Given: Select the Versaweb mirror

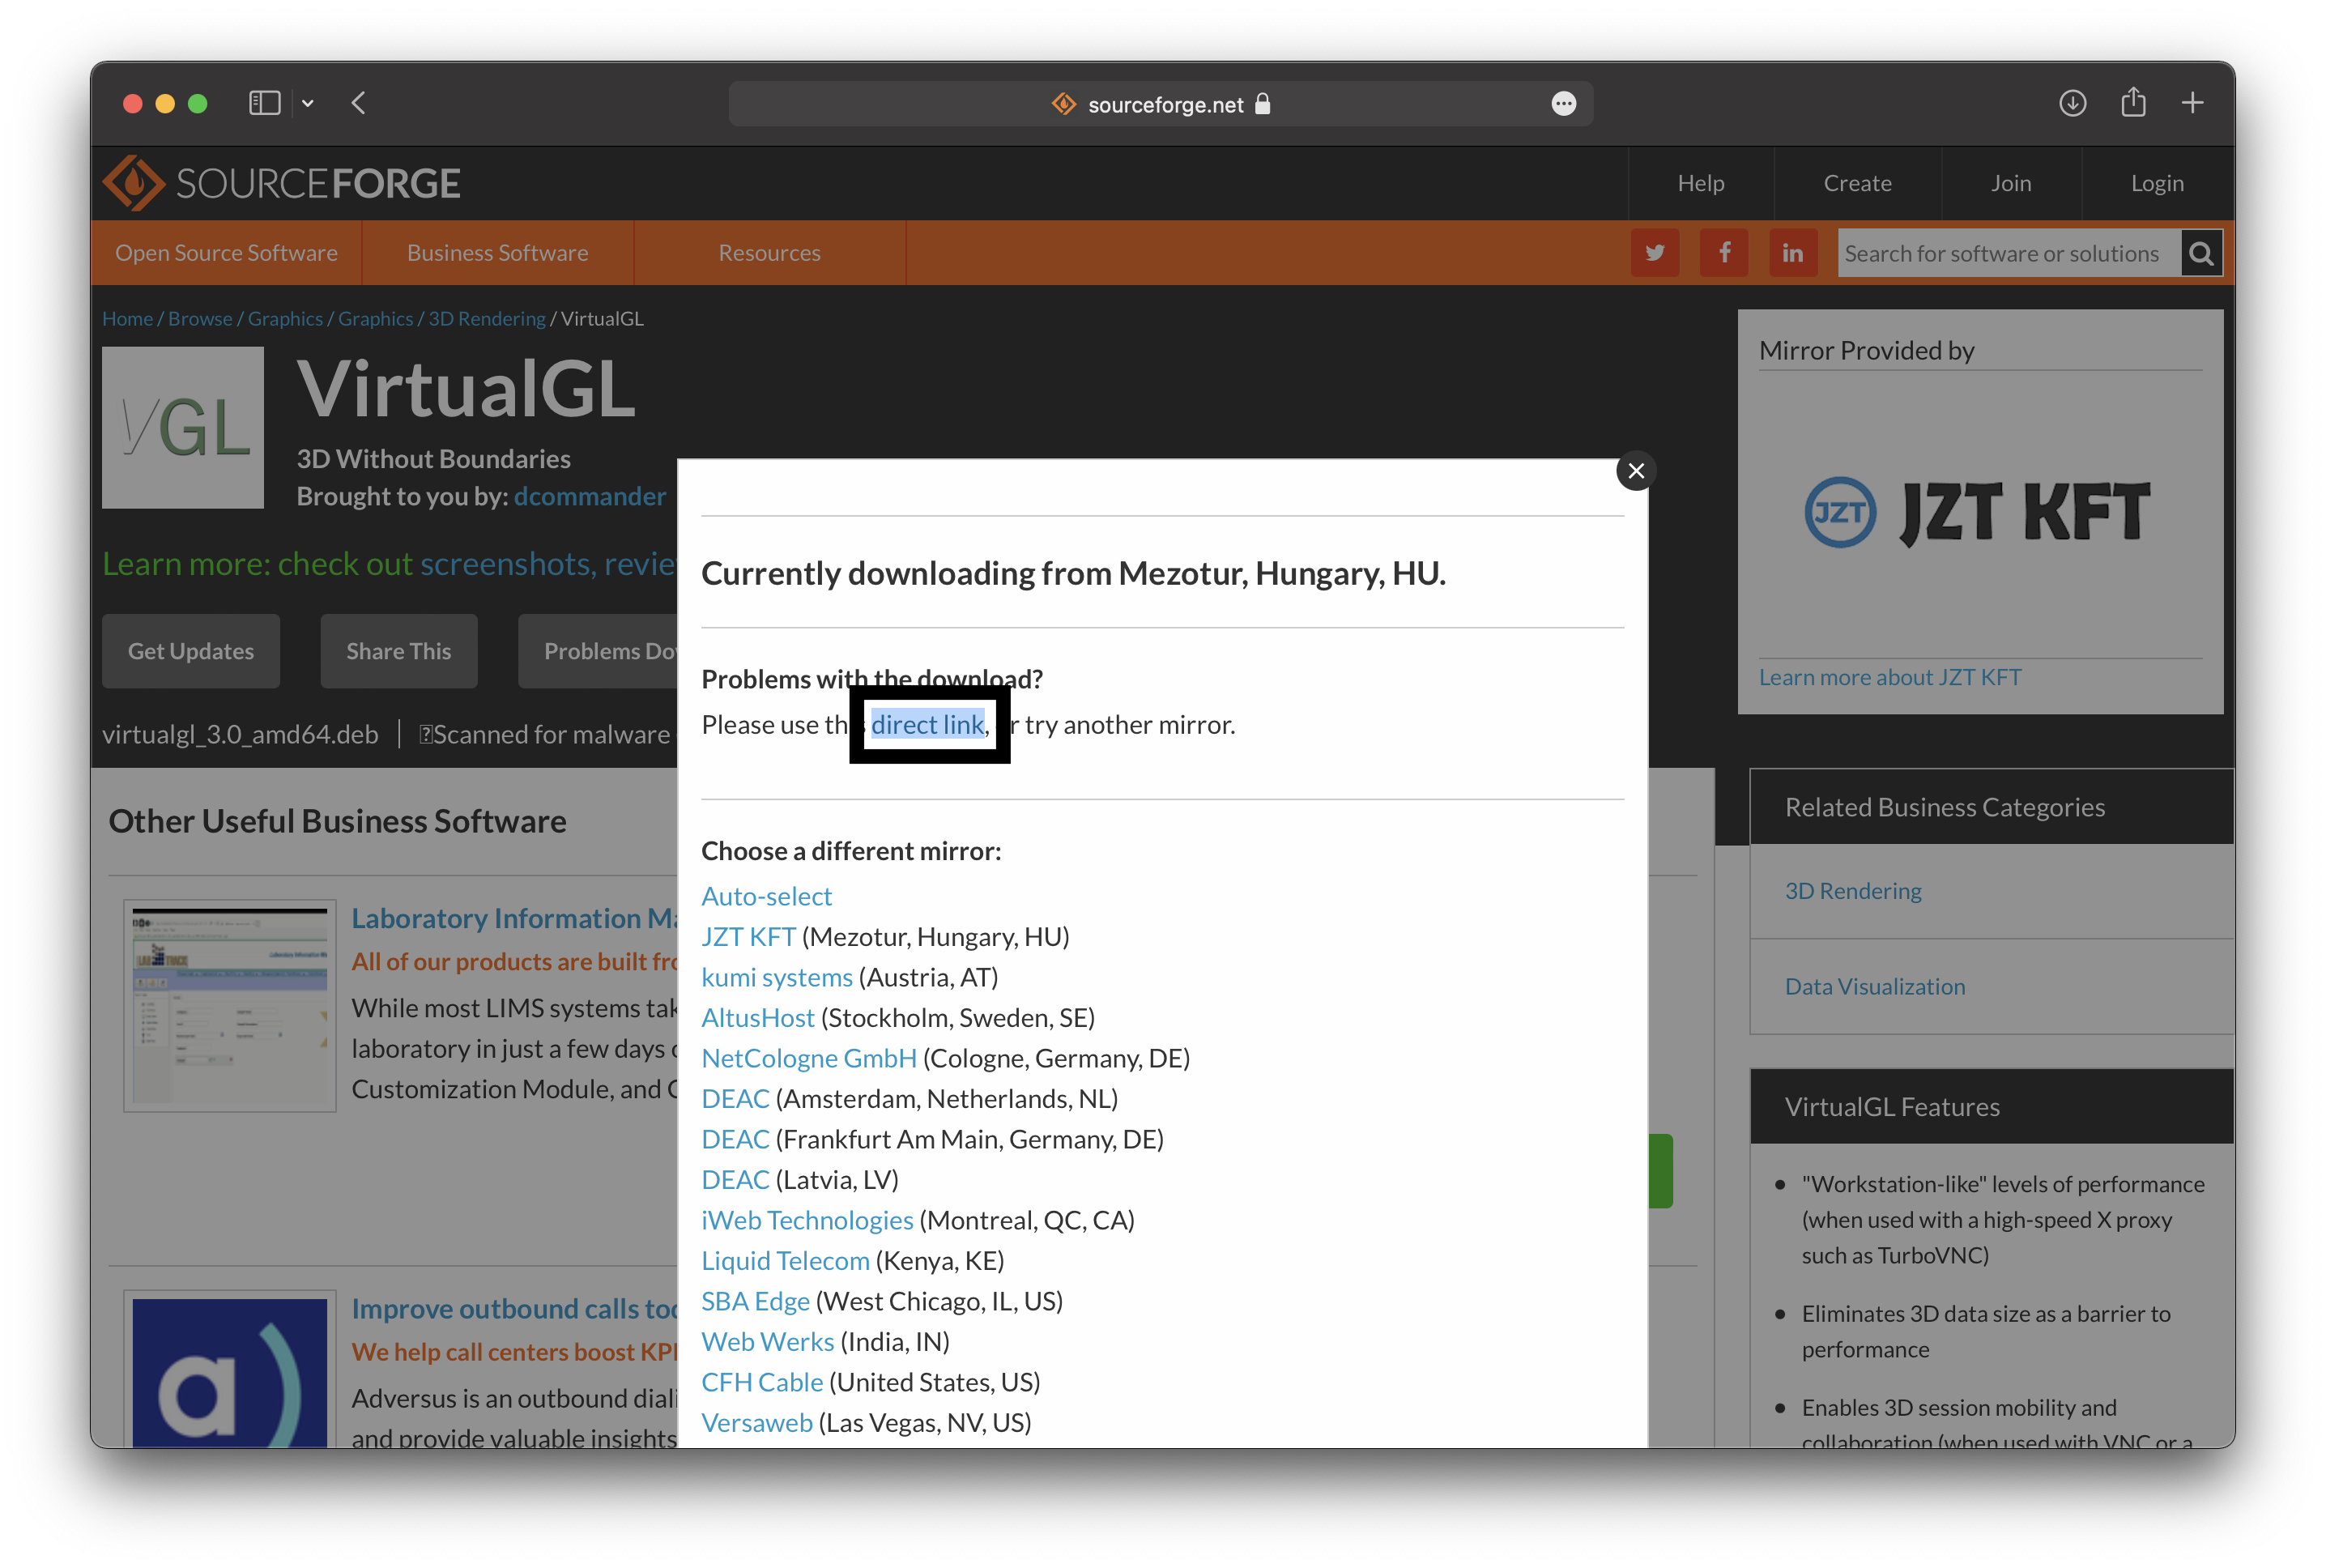Looking at the screenshot, I should (757, 1423).
